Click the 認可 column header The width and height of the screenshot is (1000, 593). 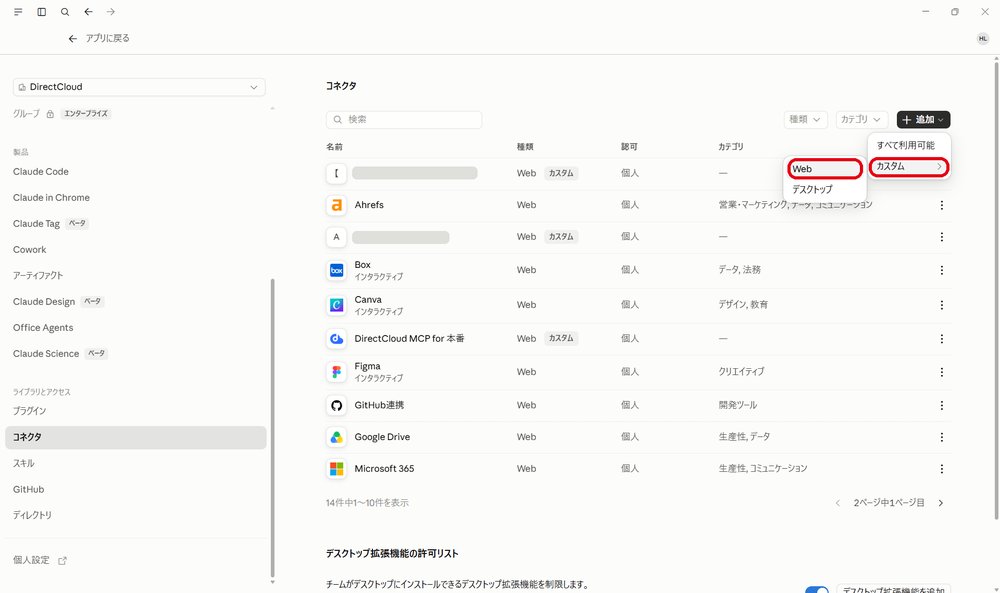pyautogui.click(x=629, y=147)
